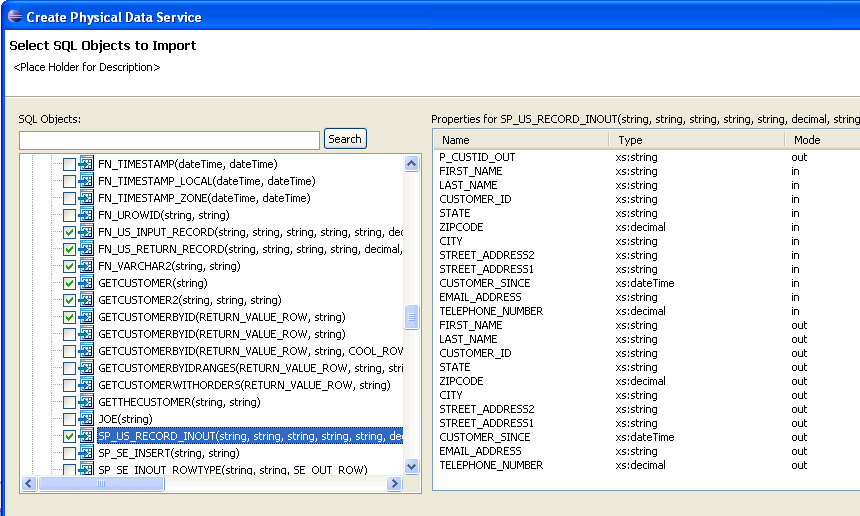Click the vertical scrollbar thumb in SQL Objects
The image size is (860, 516).
pos(411,317)
